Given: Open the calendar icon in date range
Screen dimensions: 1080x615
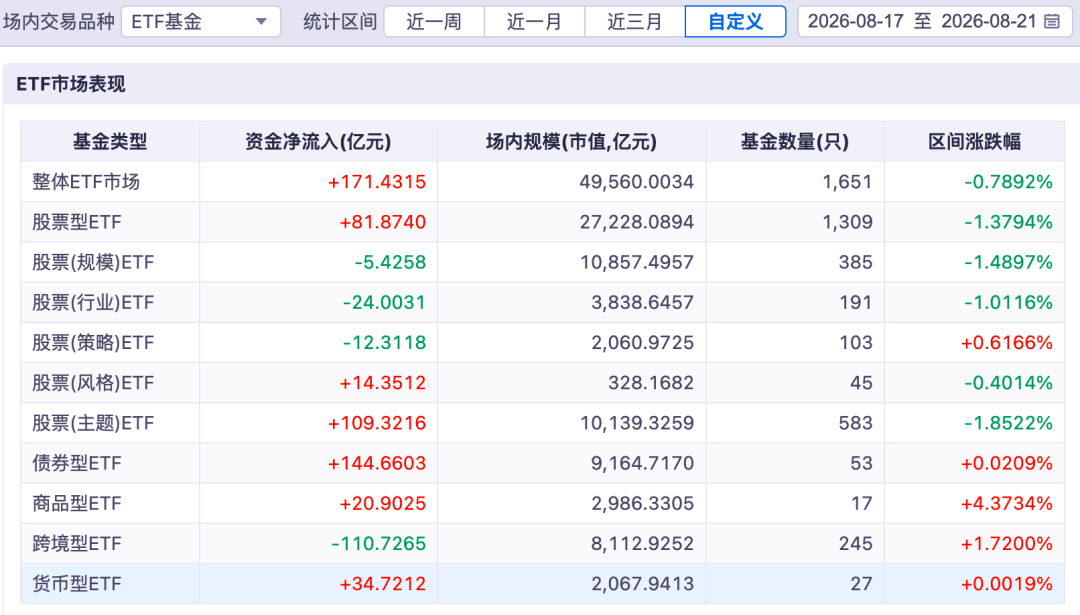Looking at the screenshot, I should 1052,21.
